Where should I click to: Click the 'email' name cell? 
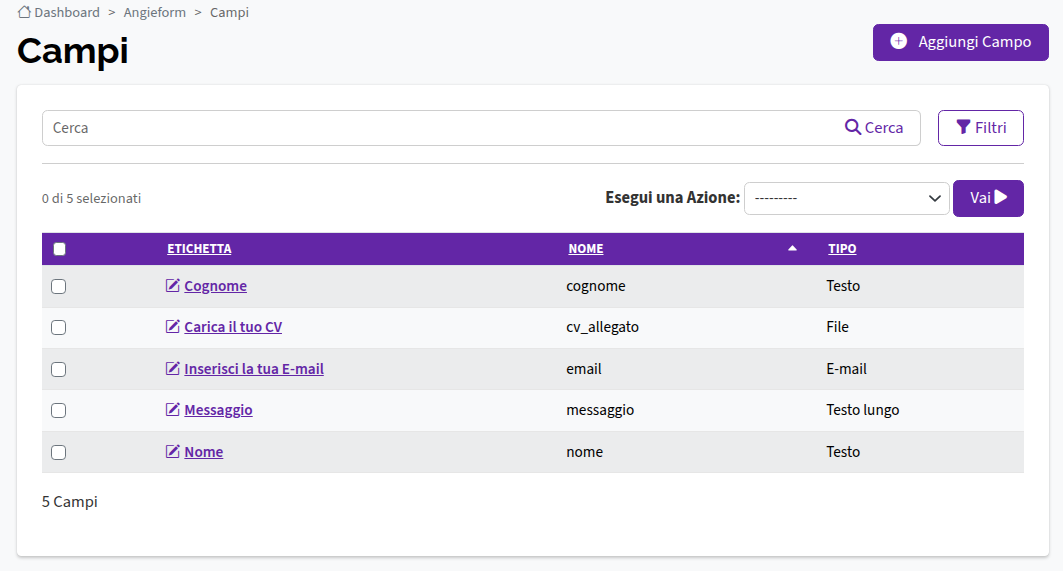coord(584,369)
